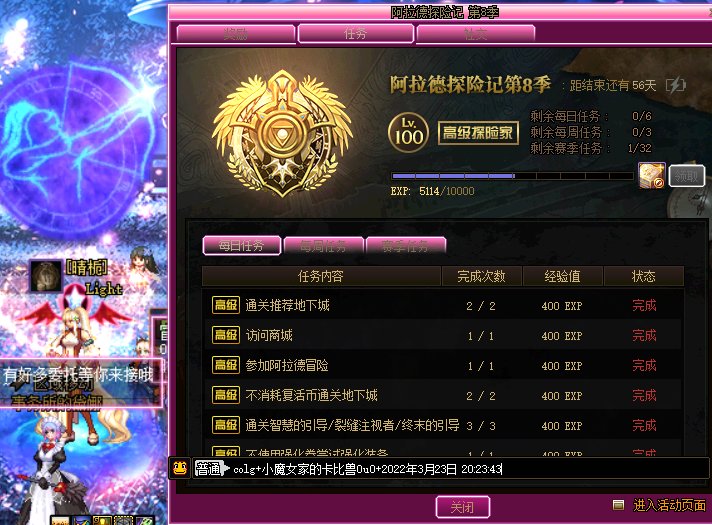Click the golden season emblem badge

282,134
